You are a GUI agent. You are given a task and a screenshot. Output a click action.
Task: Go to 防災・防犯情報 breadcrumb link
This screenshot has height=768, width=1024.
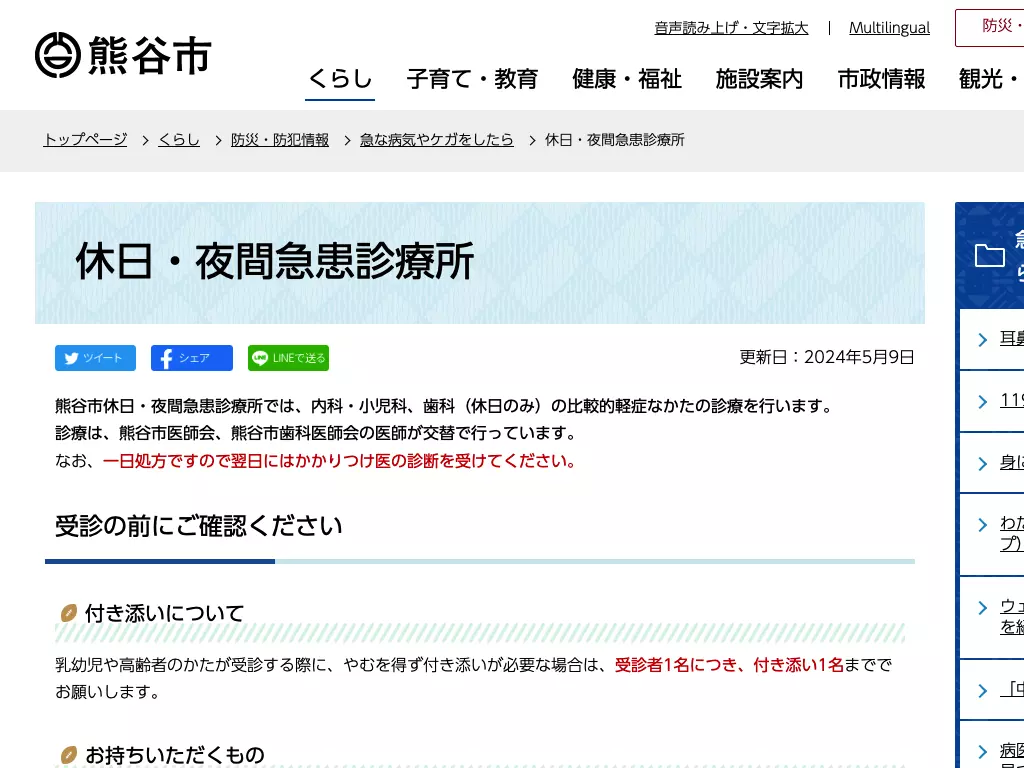[280, 140]
